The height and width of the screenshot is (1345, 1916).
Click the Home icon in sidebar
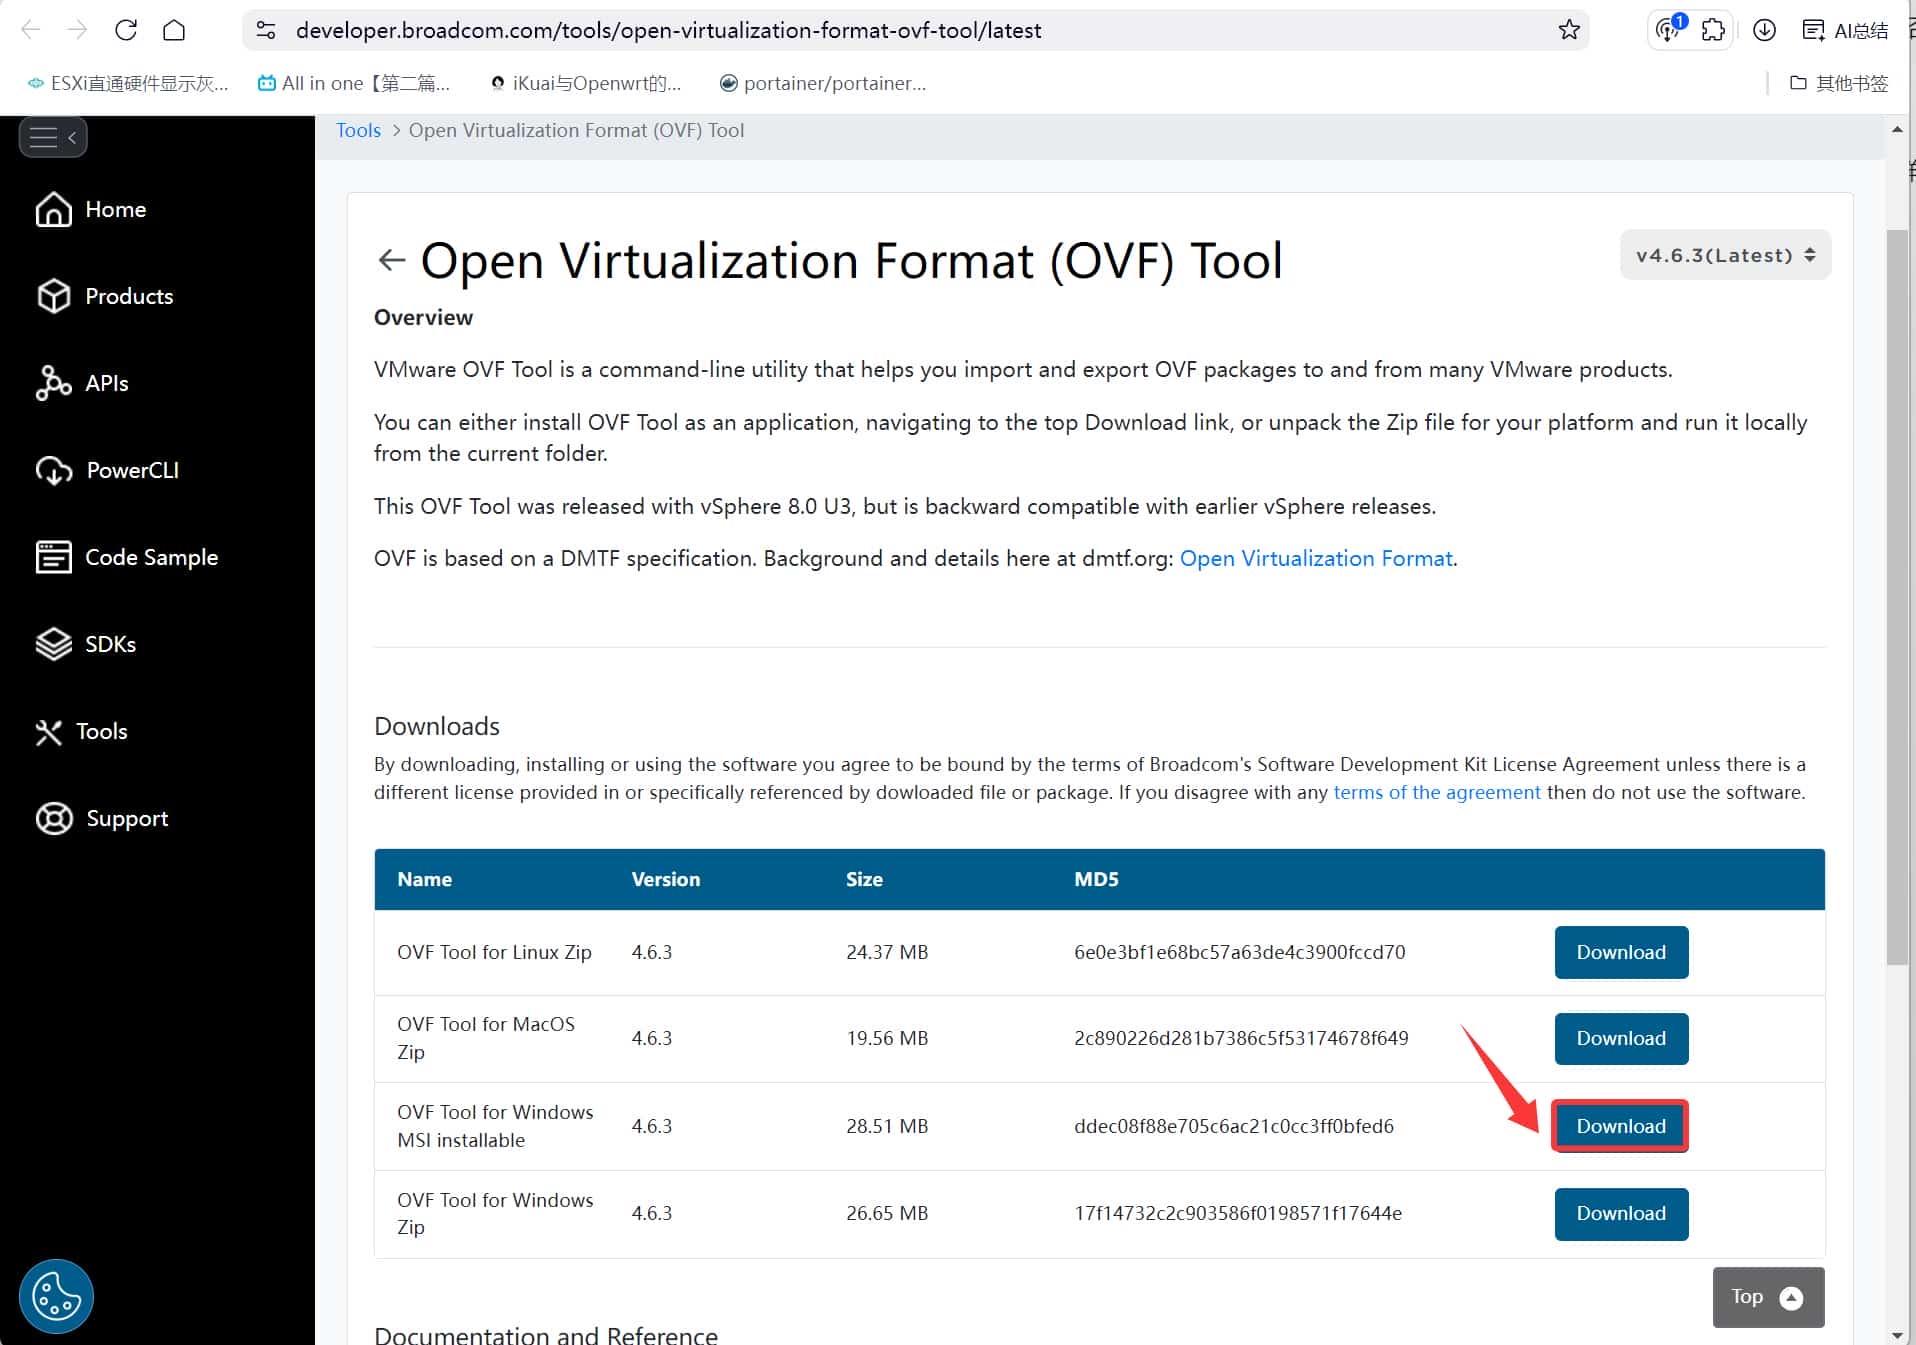tap(53, 210)
